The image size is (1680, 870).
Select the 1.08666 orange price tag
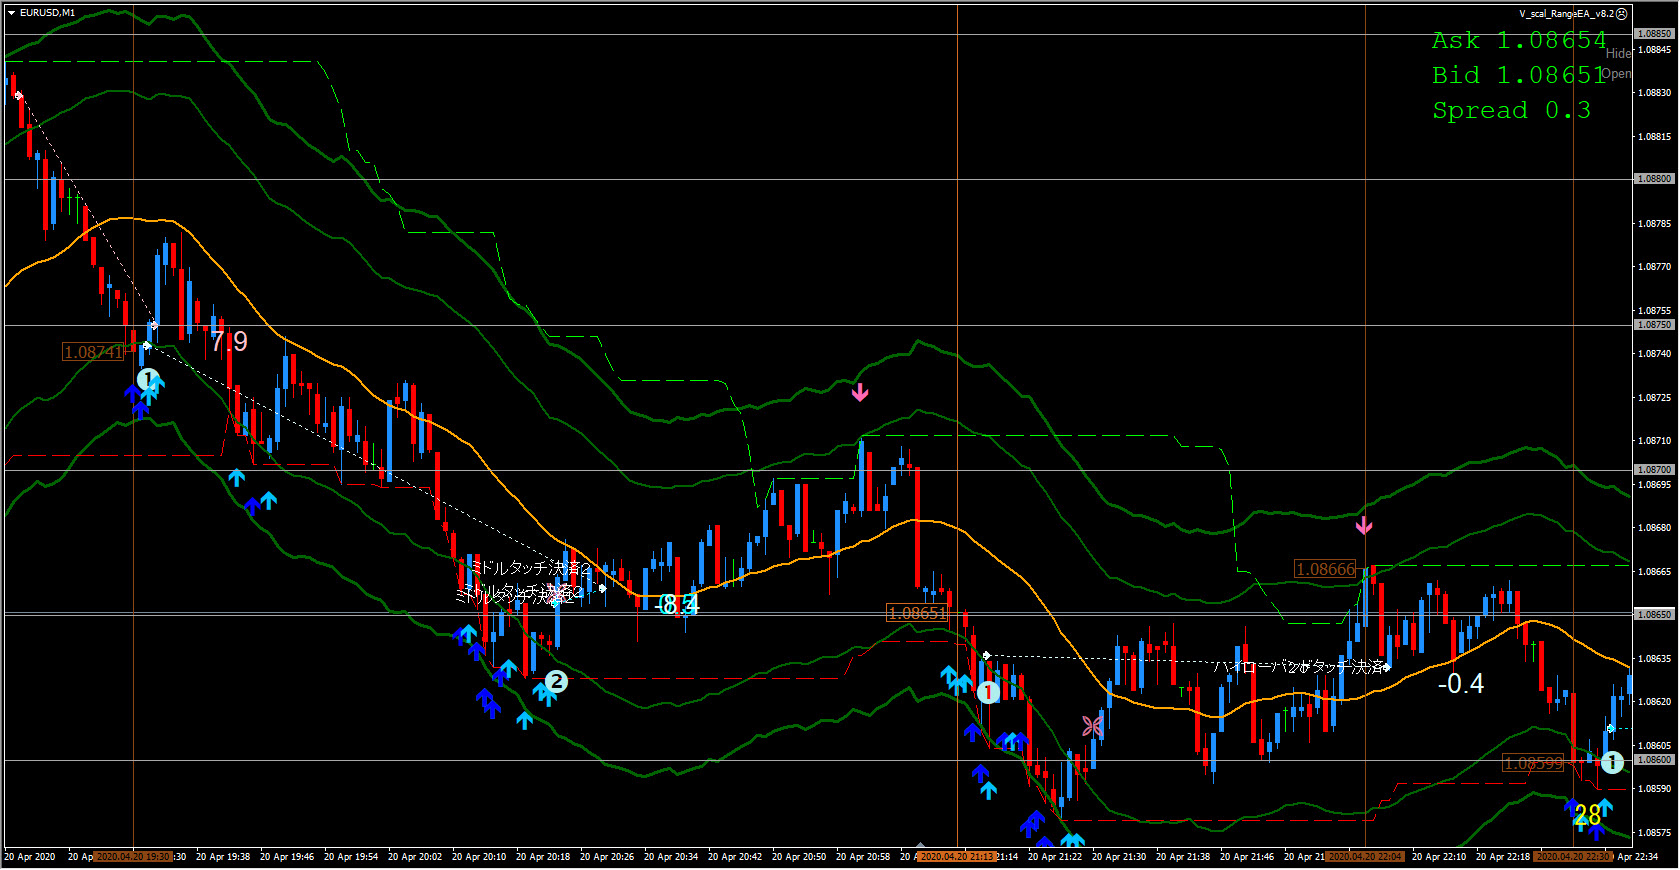(x=1326, y=569)
